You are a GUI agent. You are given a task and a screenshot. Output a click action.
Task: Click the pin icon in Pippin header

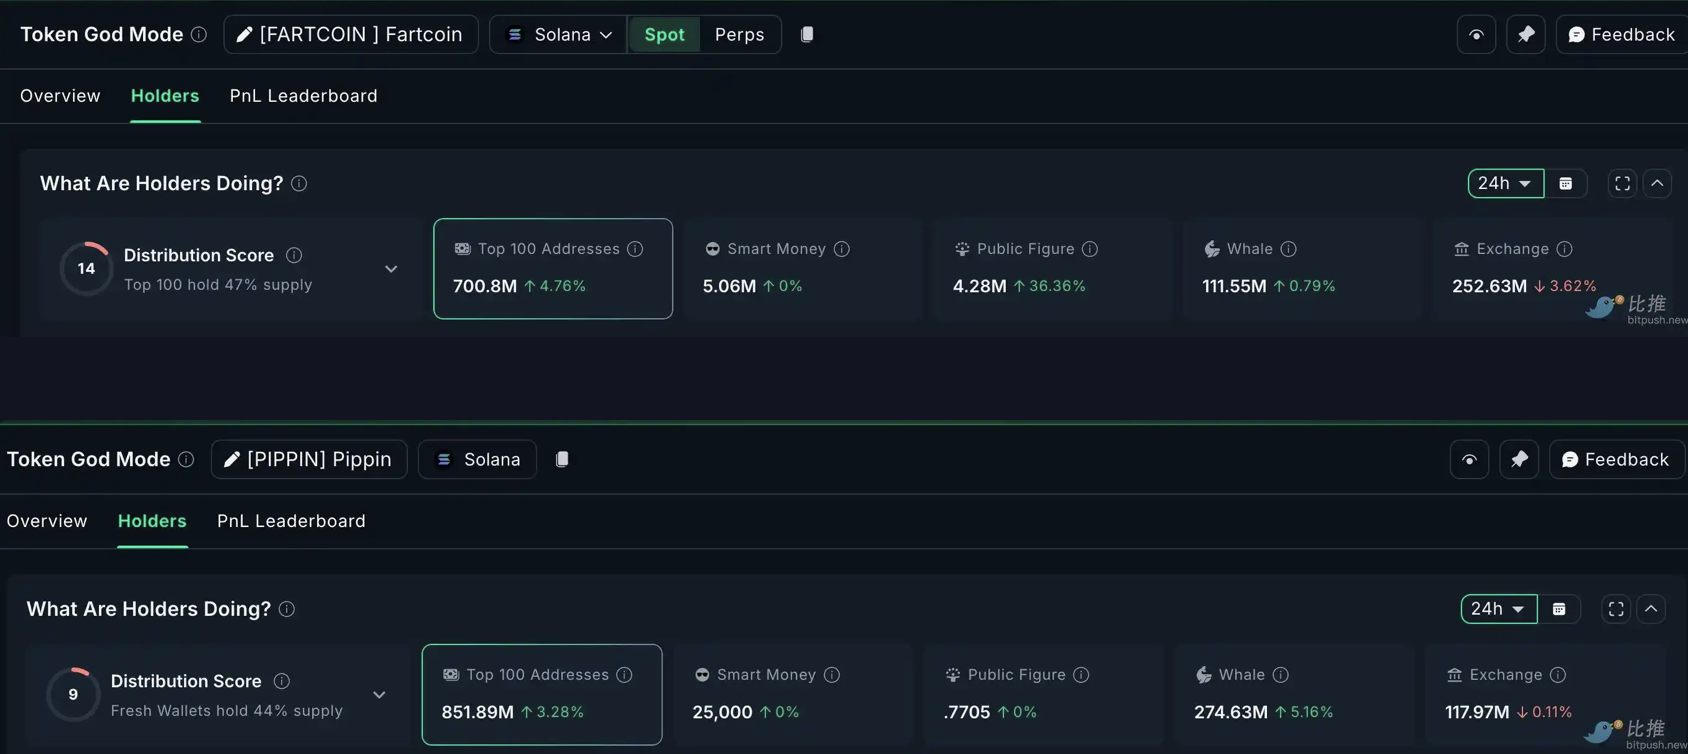(x=1519, y=460)
